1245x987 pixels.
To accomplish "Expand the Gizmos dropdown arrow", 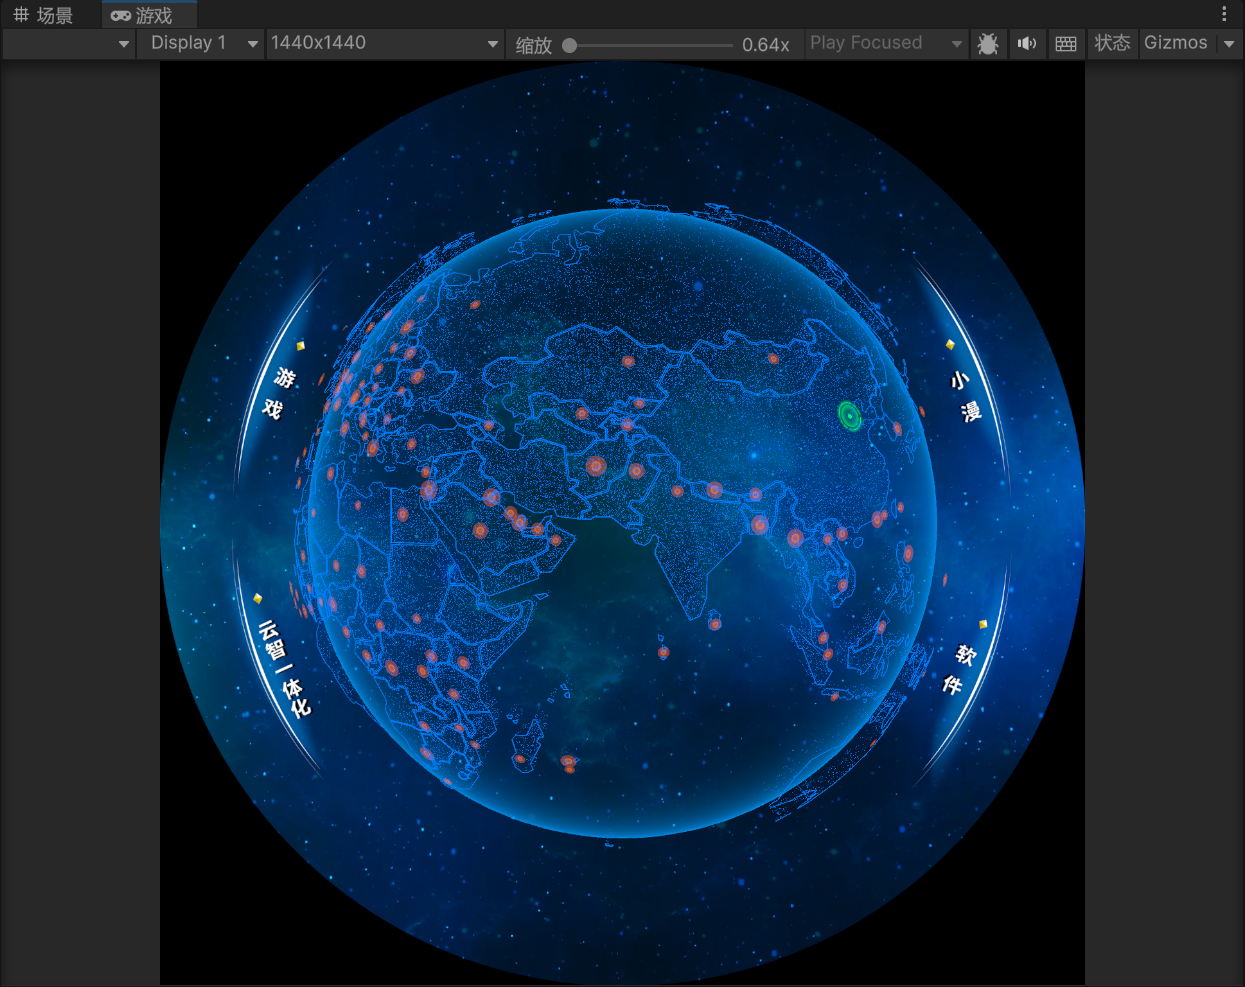I will [x=1229, y=44].
